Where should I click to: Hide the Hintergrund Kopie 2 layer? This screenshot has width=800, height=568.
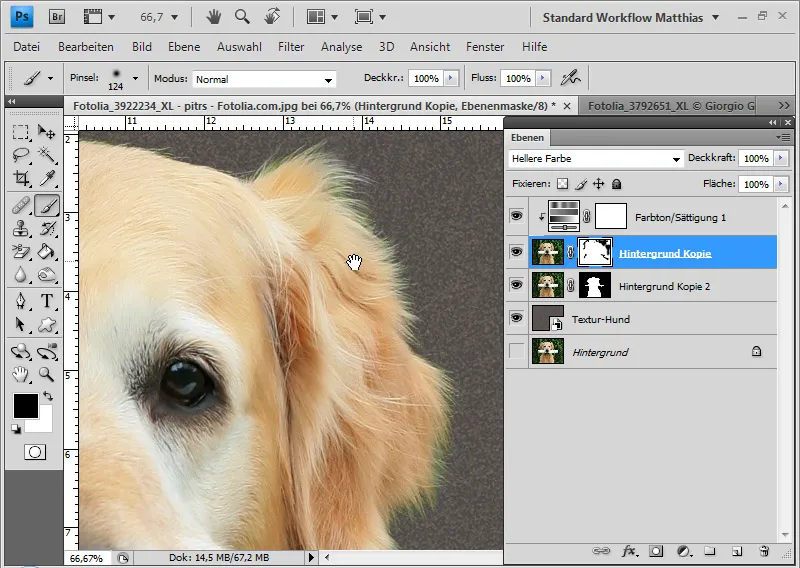click(x=516, y=285)
